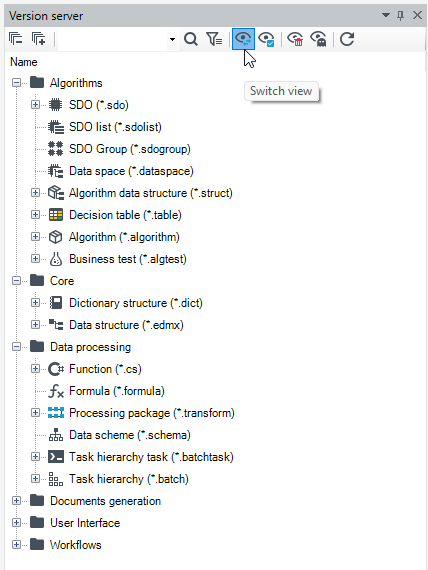Select the Formula (*.formula) item
Screen dimensions: 428x570
click(117, 391)
